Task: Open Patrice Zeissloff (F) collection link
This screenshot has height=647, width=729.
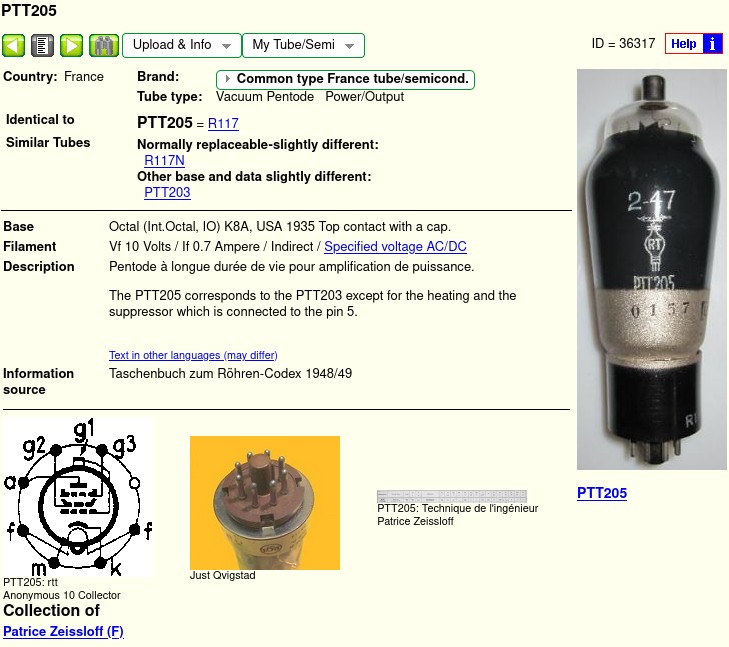Action: 63,631
